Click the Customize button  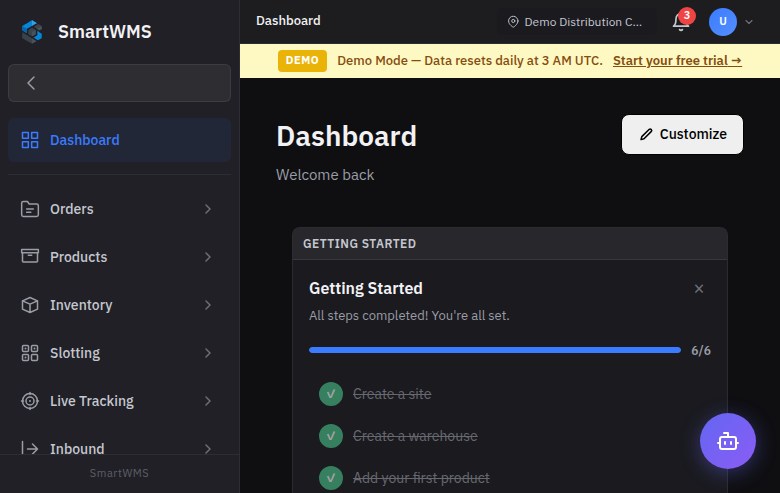point(682,134)
